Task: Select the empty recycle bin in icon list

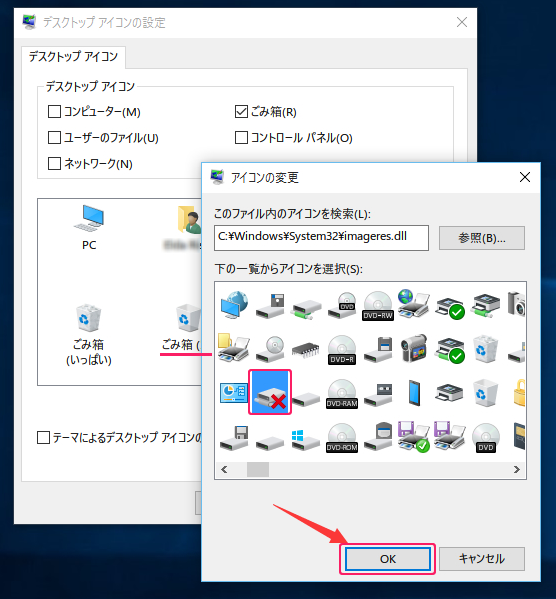Action: (x=485, y=393)
